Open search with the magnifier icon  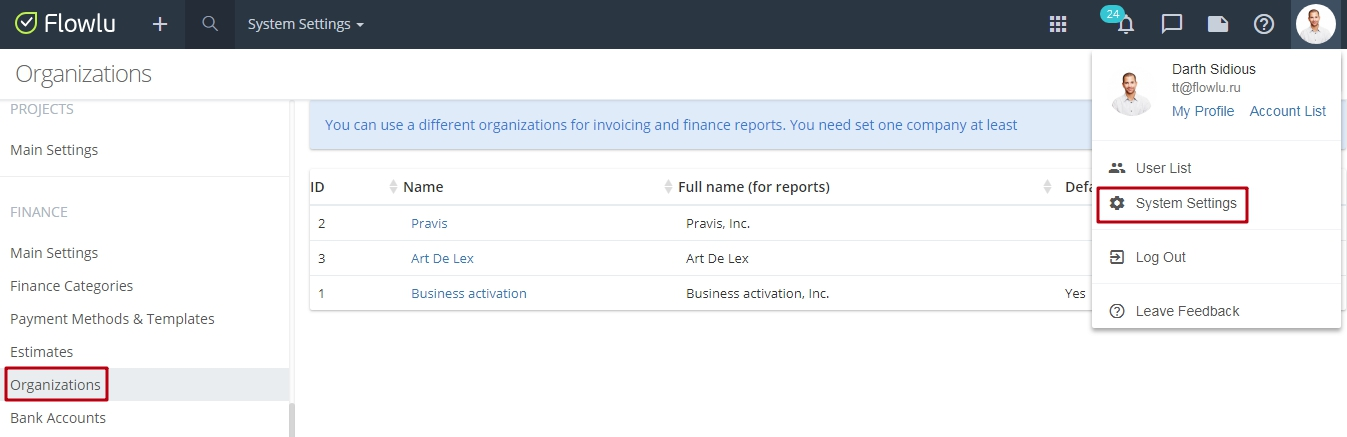pyautogui.click(x=210, y=24)
